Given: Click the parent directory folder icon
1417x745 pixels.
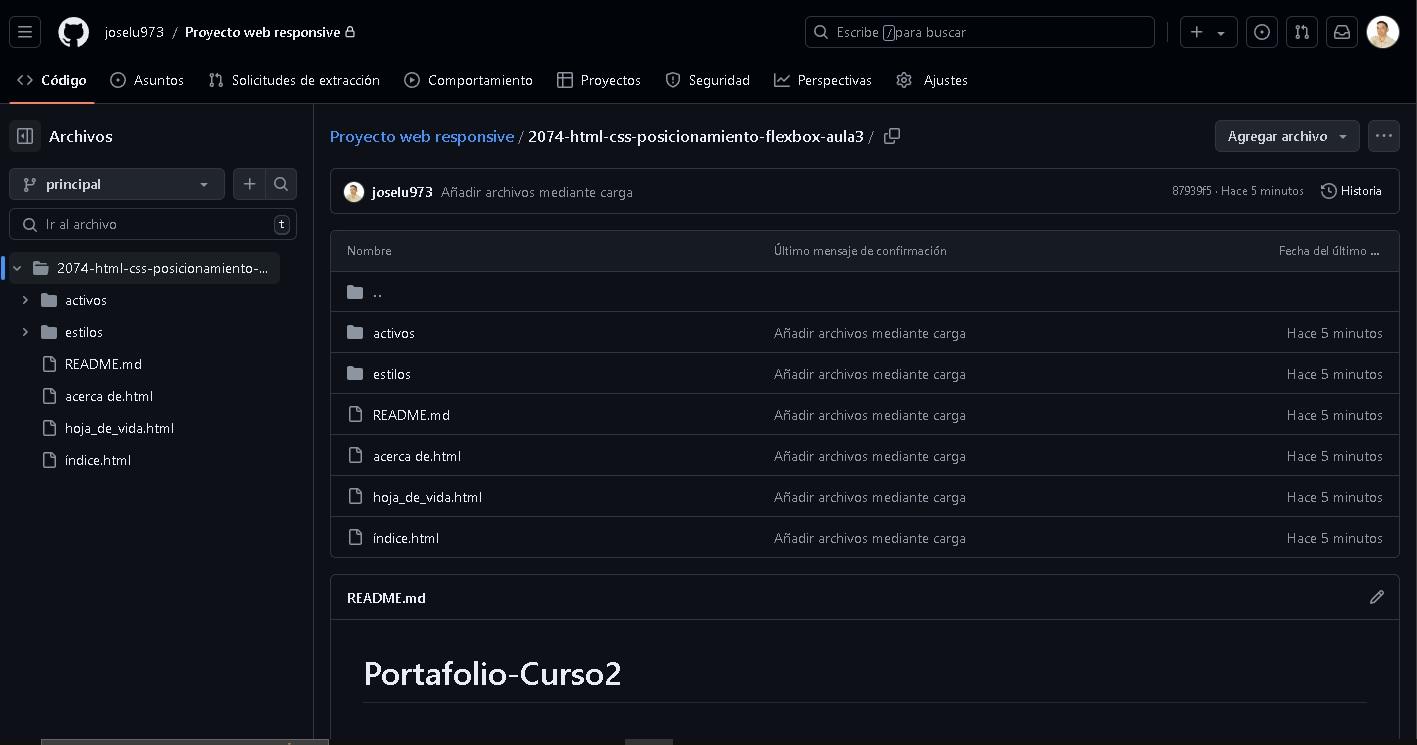Looking at the screenshot, I should pos(355,292).
